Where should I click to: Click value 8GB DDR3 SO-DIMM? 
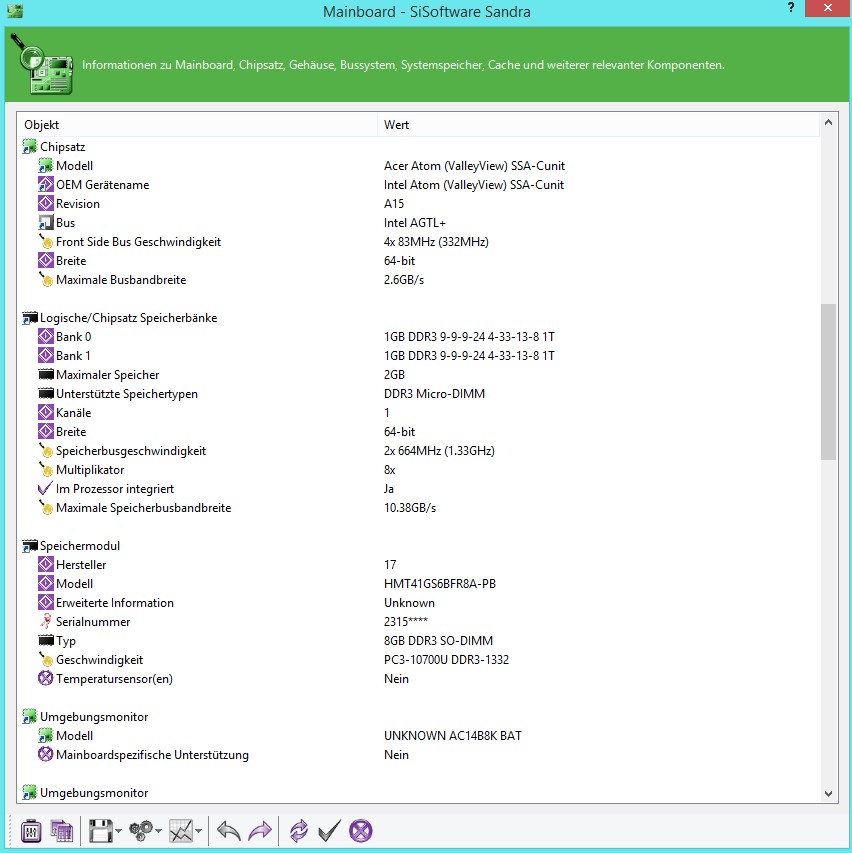click(439, 640)
